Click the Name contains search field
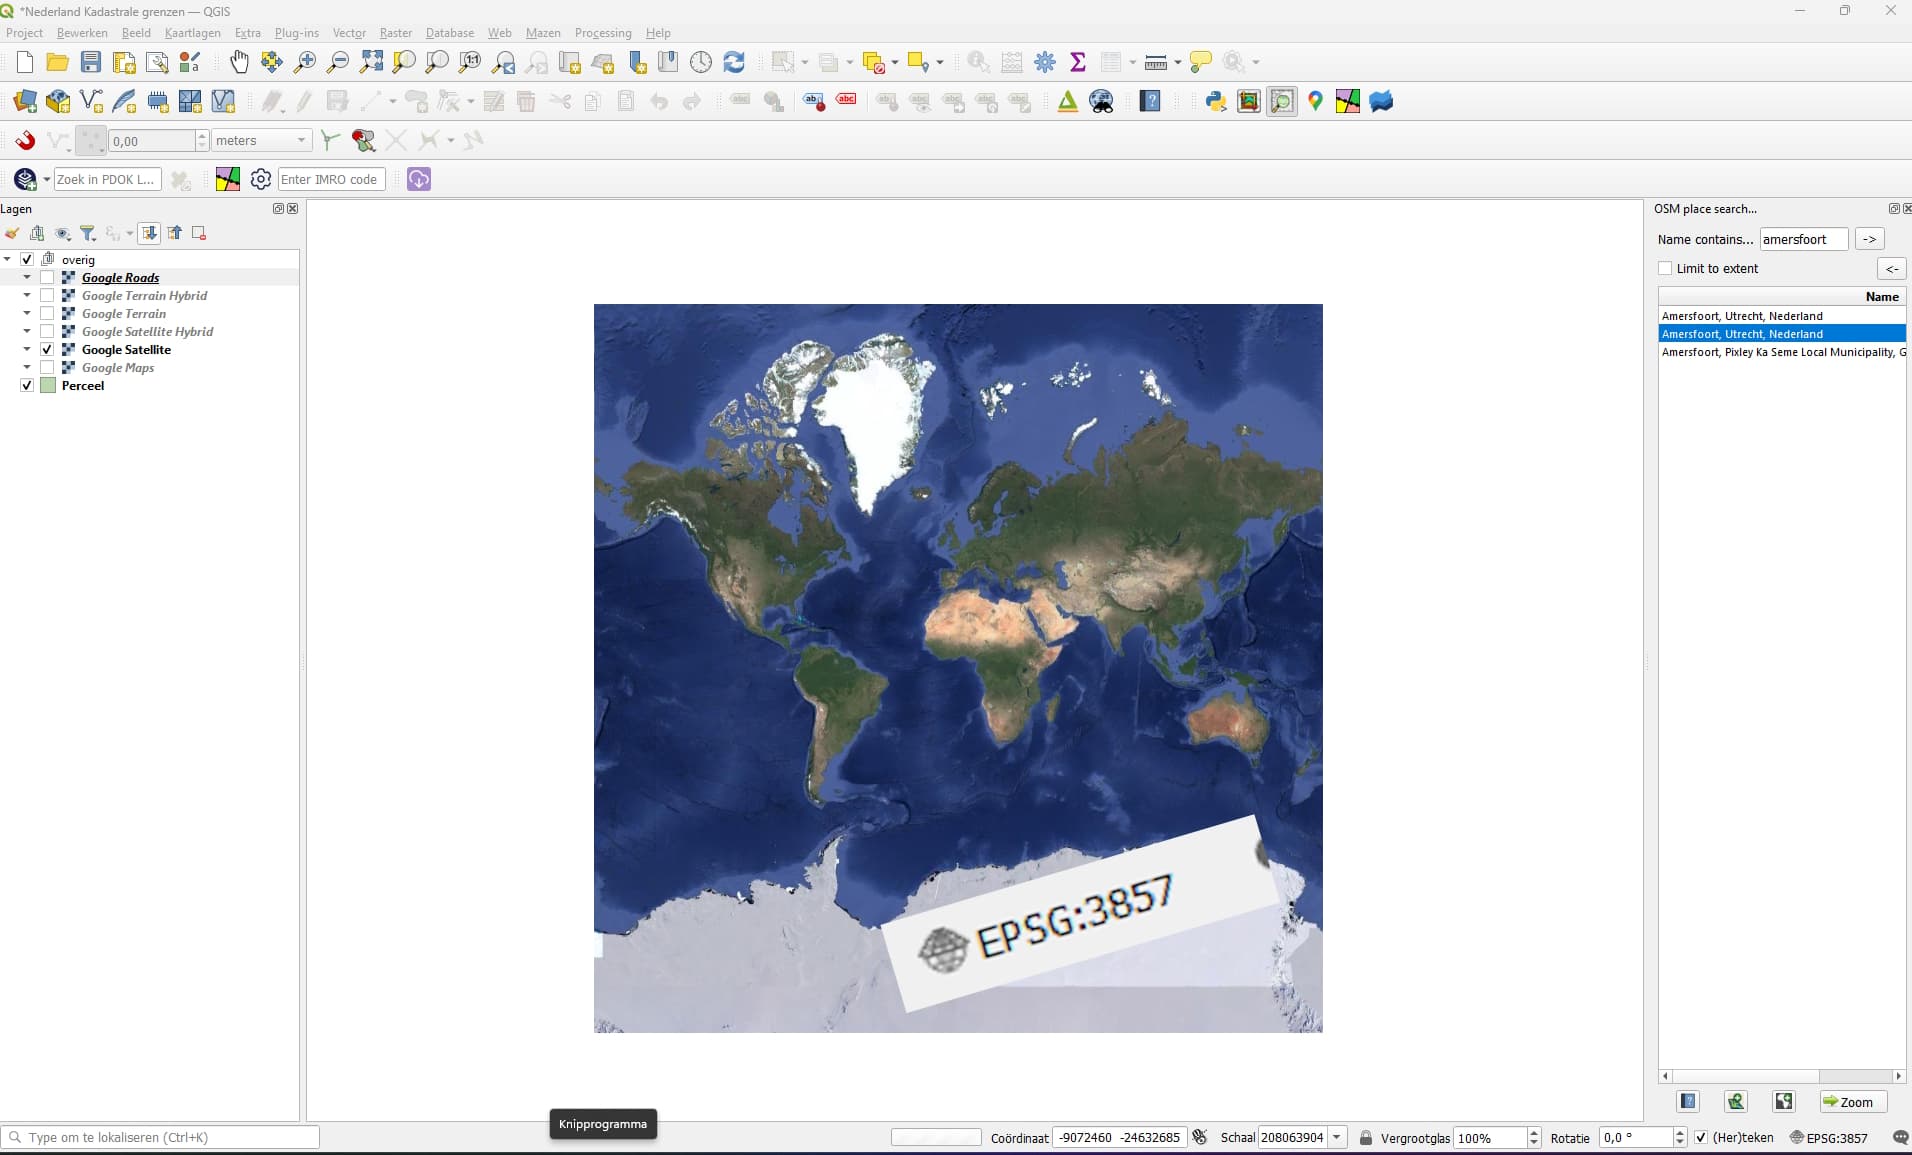The height and width of the screenshot is (1155, 1912). [x=1802, y=239]
